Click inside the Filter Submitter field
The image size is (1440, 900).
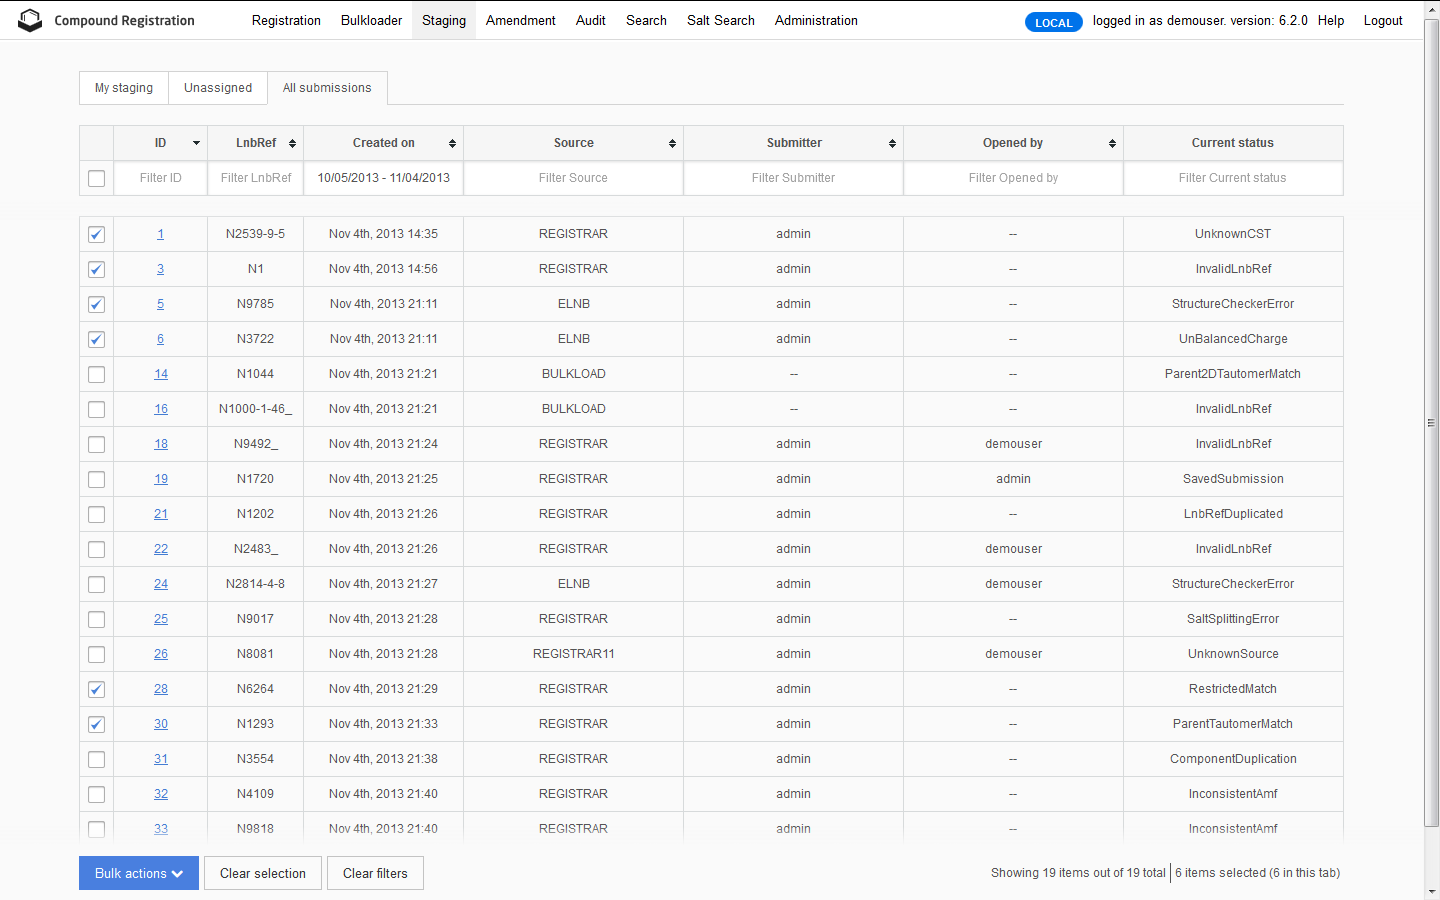coord(793,178)
